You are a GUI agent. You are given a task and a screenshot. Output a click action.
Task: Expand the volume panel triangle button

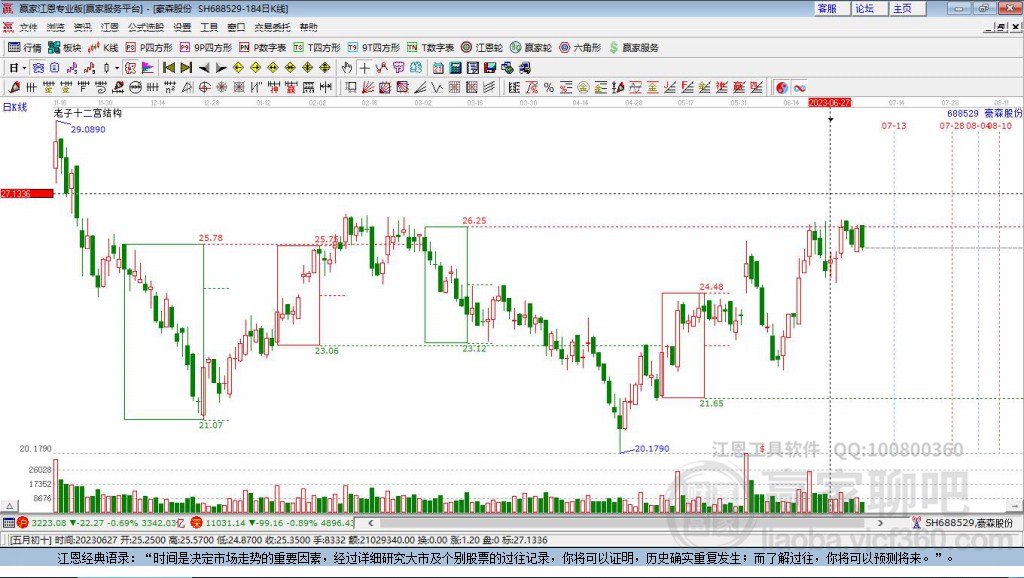[10, 506]
